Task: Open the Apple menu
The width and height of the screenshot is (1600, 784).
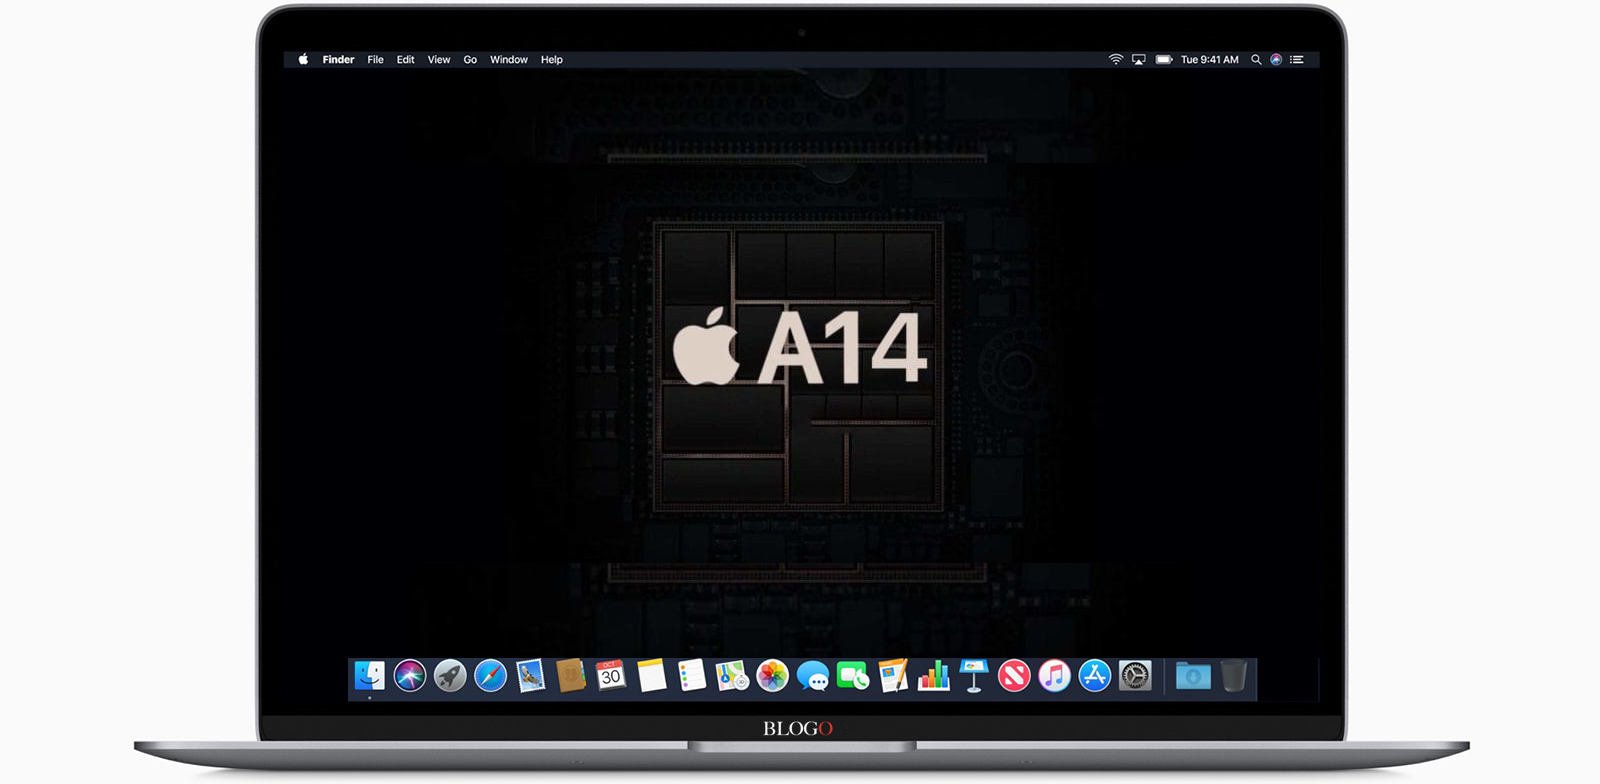Action: pos(303,59)
